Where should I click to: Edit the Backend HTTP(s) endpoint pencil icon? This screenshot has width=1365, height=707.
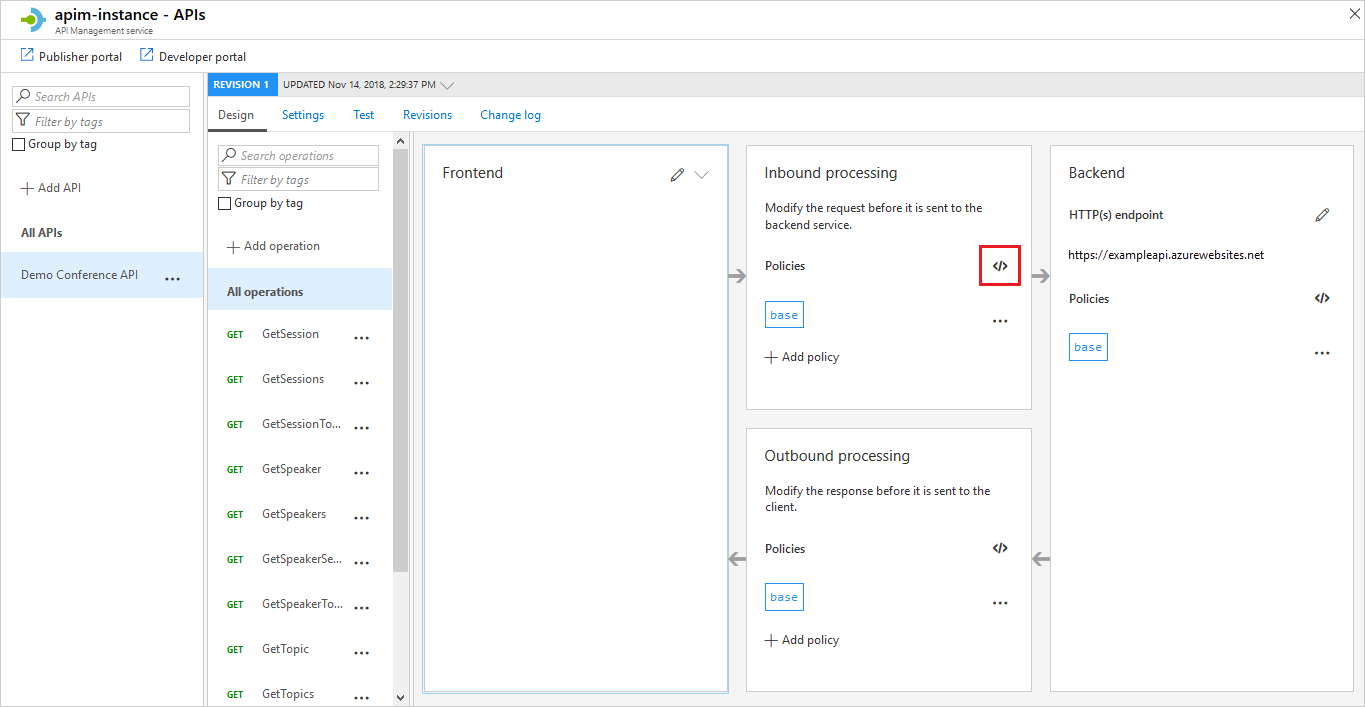point(1321,214)
